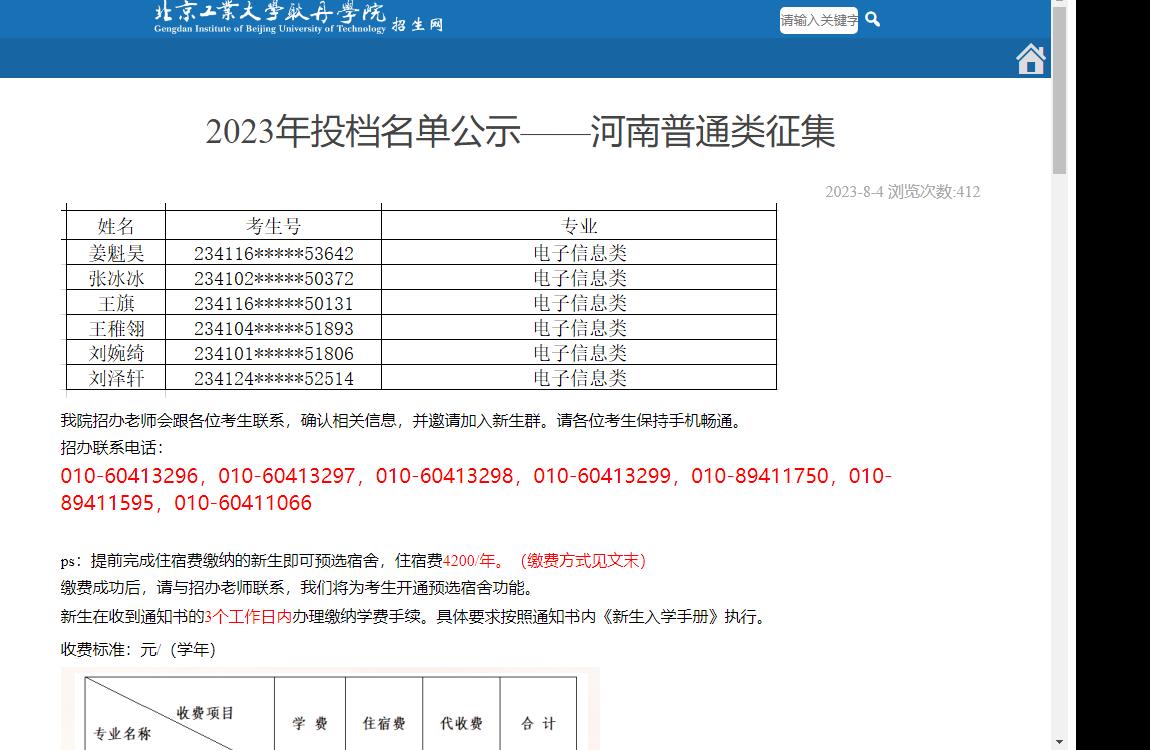1150x750 pixels.
Task: Click exam number 234116*****53642
Action: pos(274,254)
